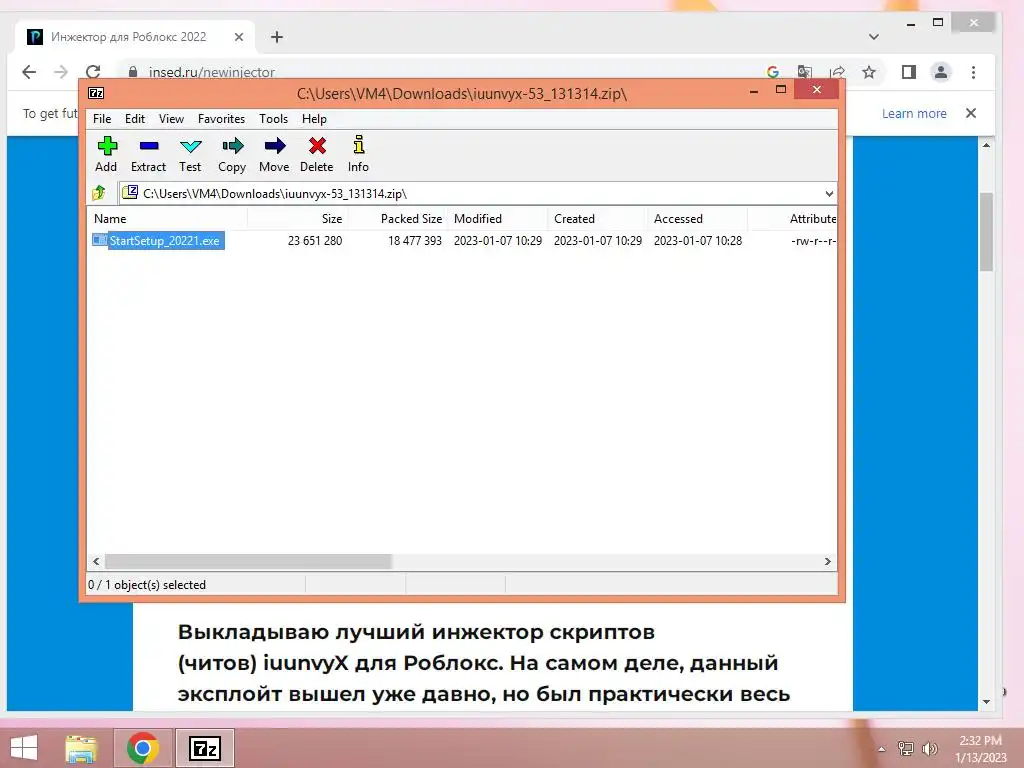Open Chrome three-dot menu
The image size is (1024, 768).
973,72
